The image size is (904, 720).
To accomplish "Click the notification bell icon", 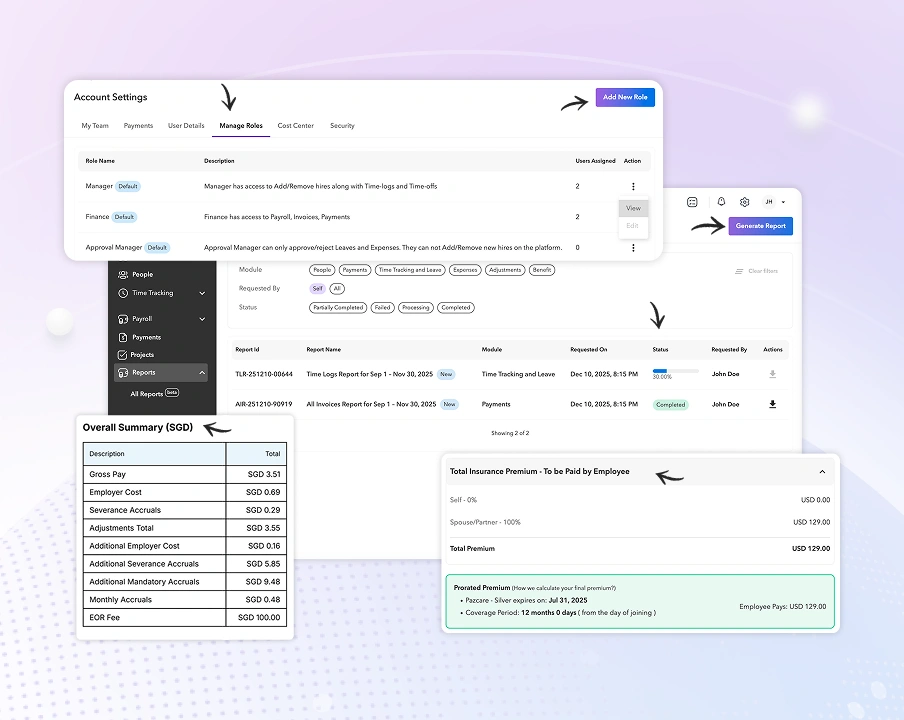I will (x=721, y=202).
